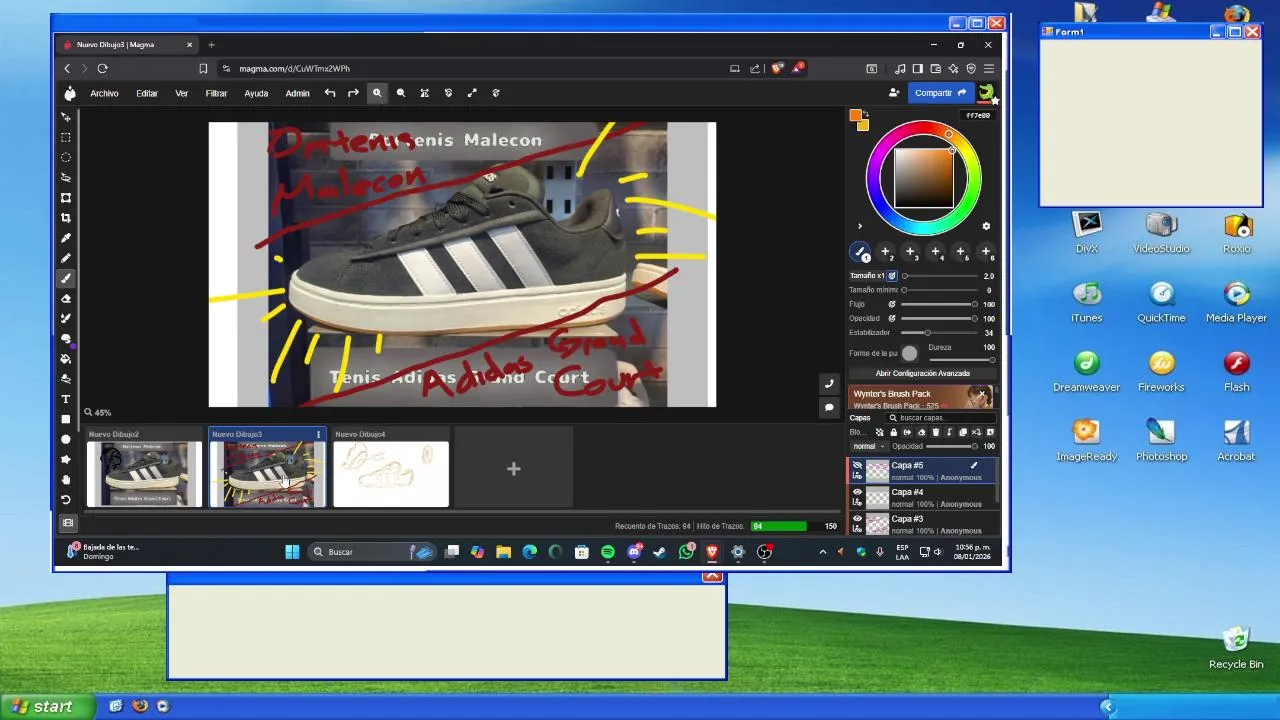Select the Eyedropper tool
The width and height of the screenshot is (1280, 720).
coord(66,238)
